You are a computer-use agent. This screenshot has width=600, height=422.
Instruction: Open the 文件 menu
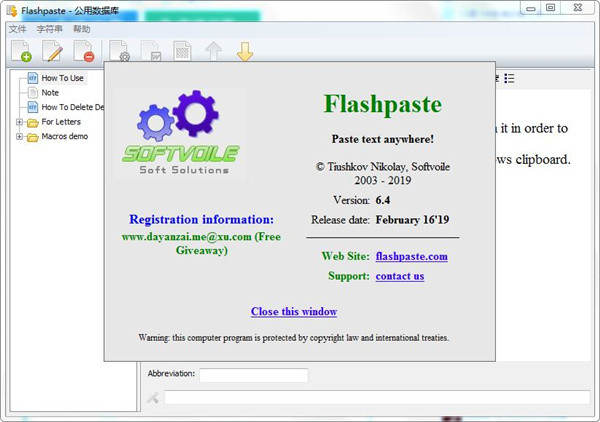pyautogui.click(x=18, y=29)
